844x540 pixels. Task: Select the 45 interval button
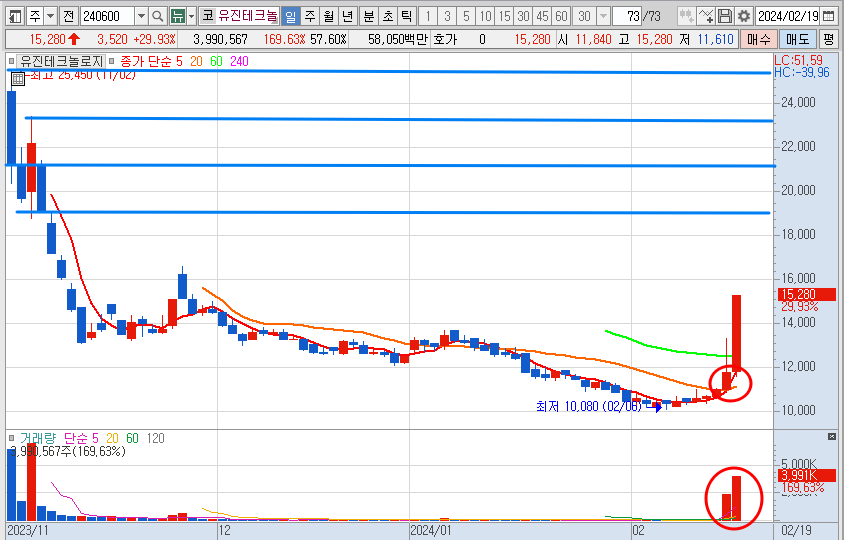pos(543,16)
